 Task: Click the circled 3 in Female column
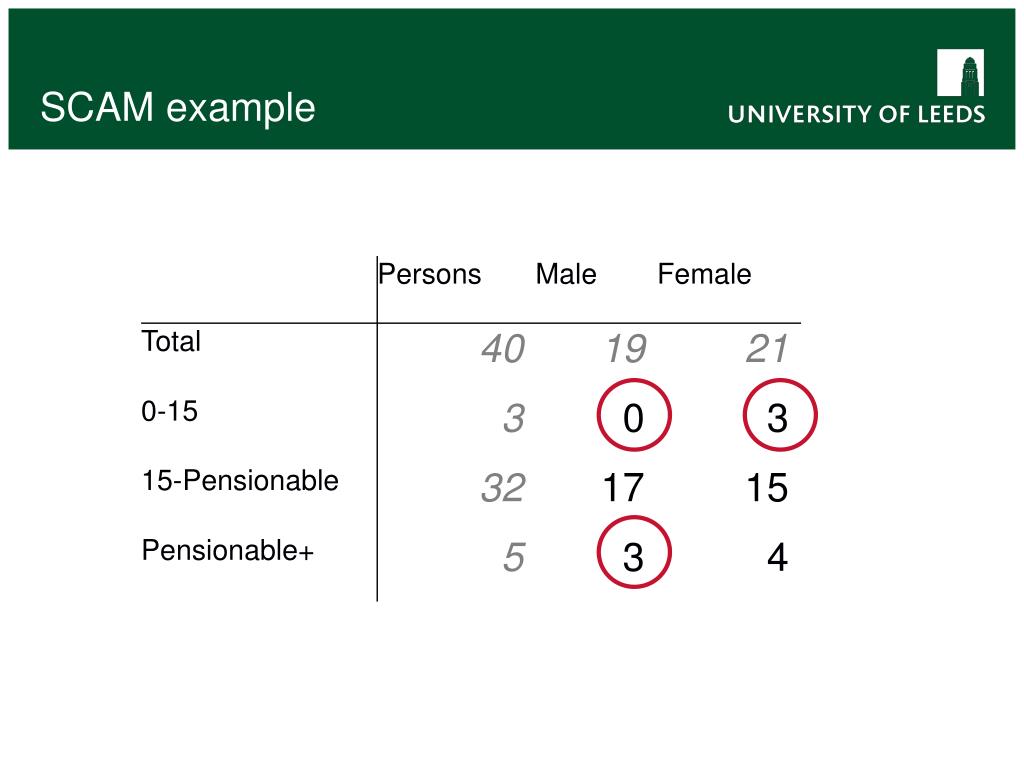780,415
